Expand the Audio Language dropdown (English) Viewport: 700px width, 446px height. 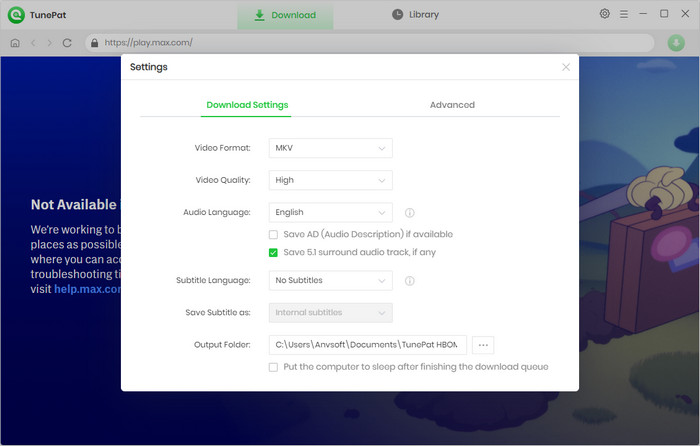(330, 213)
